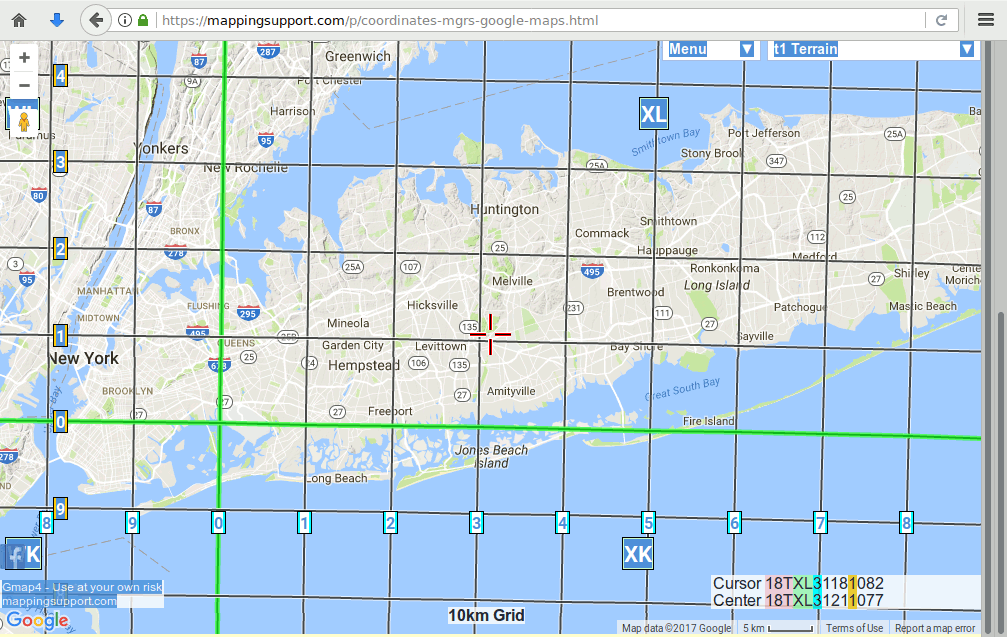1007x637 pixels.
Task: Click the Street View pegman icon
Action: tap(24, 119)
